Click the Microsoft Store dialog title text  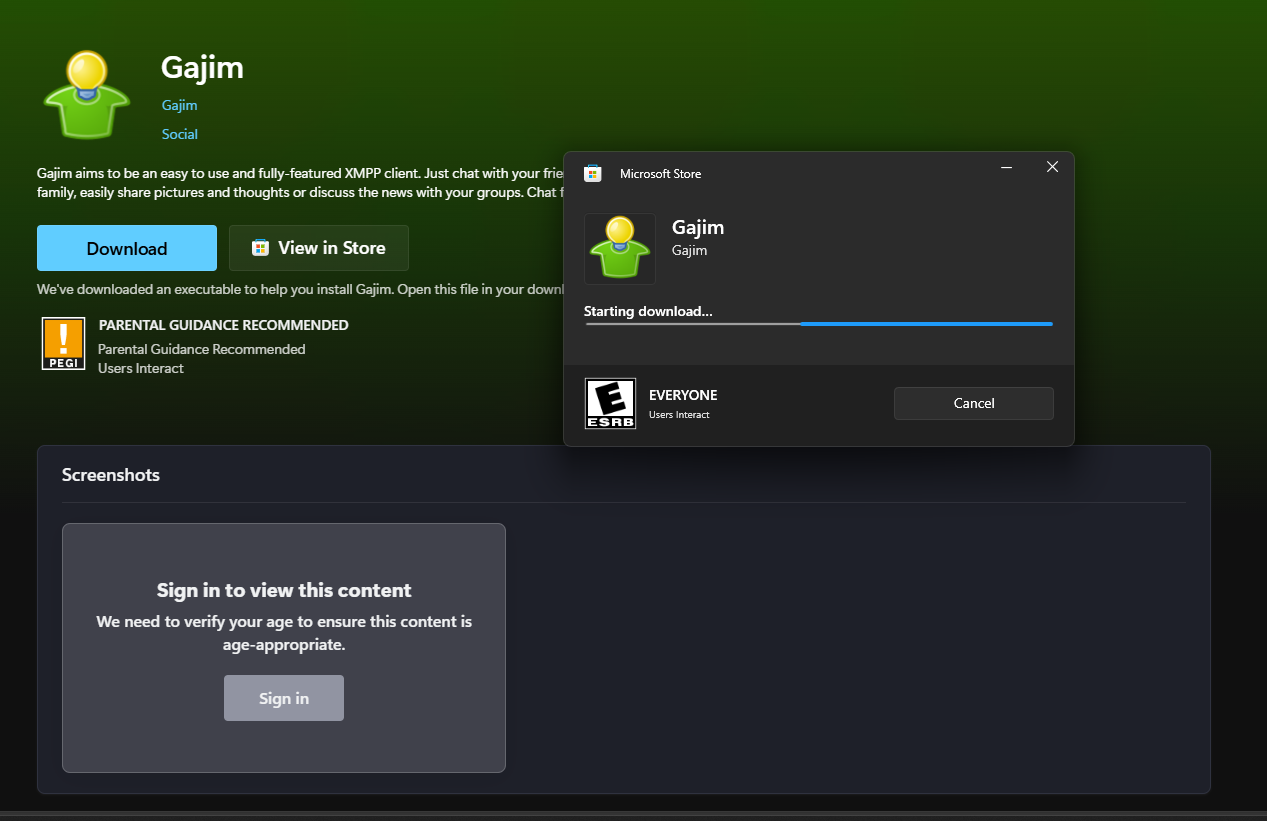(660, 174)
